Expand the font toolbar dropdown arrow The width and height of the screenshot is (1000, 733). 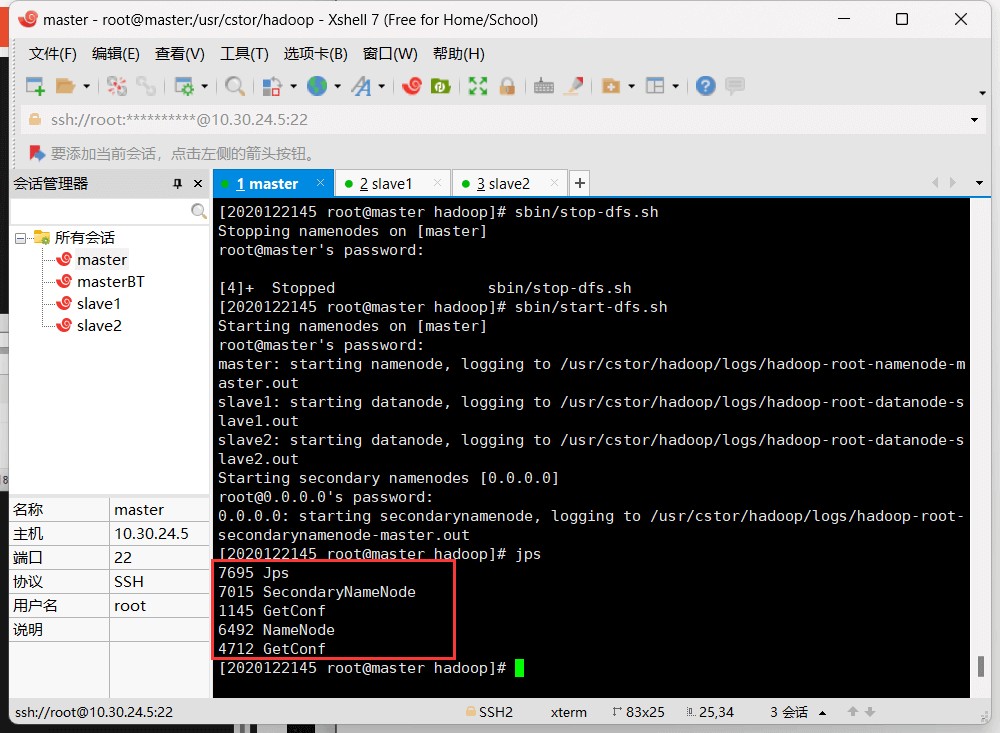[x=382, y=87]
